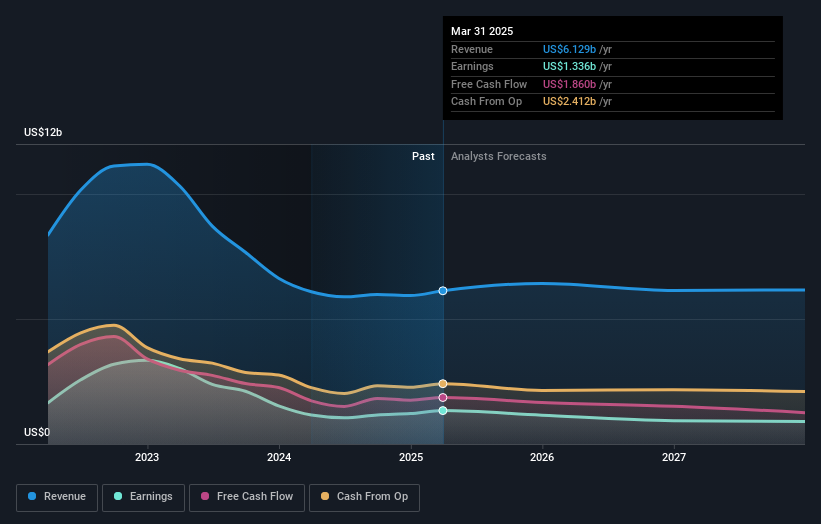821x524 pixels.
Task: Click the 2027 x-axis label
Action: click(674, 457)
